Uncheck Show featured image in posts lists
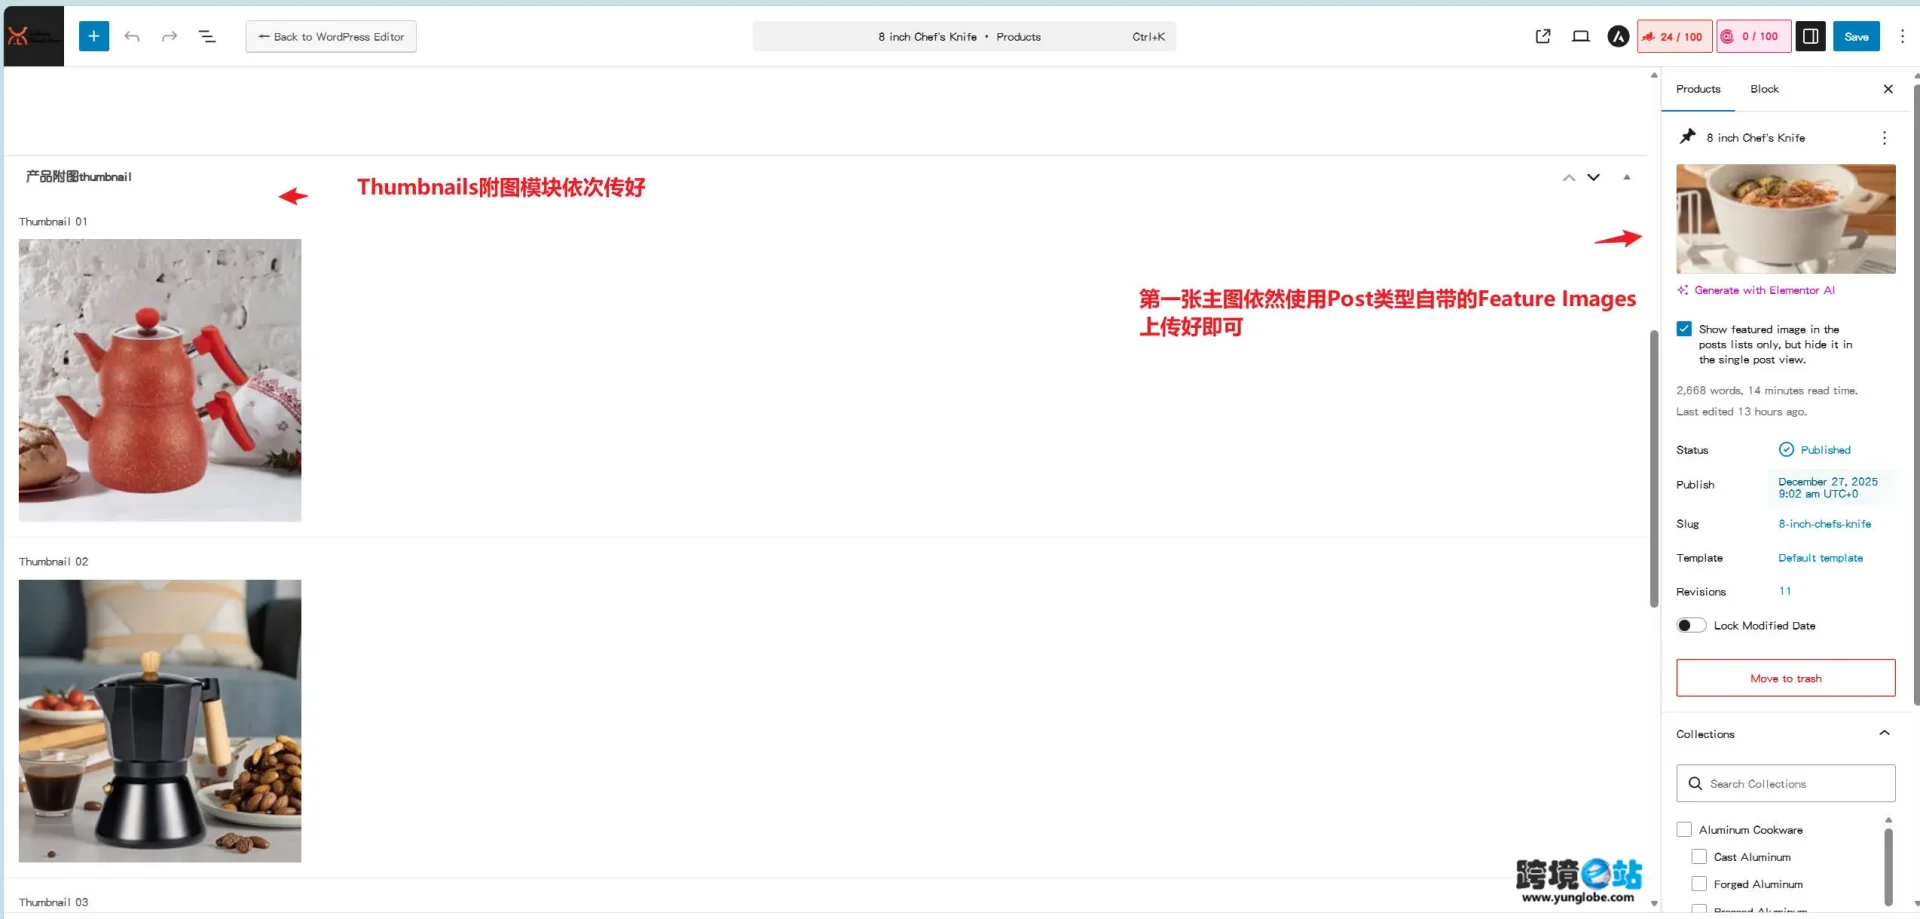Viewport: 1920px width, 919px height. [1684, 329]
